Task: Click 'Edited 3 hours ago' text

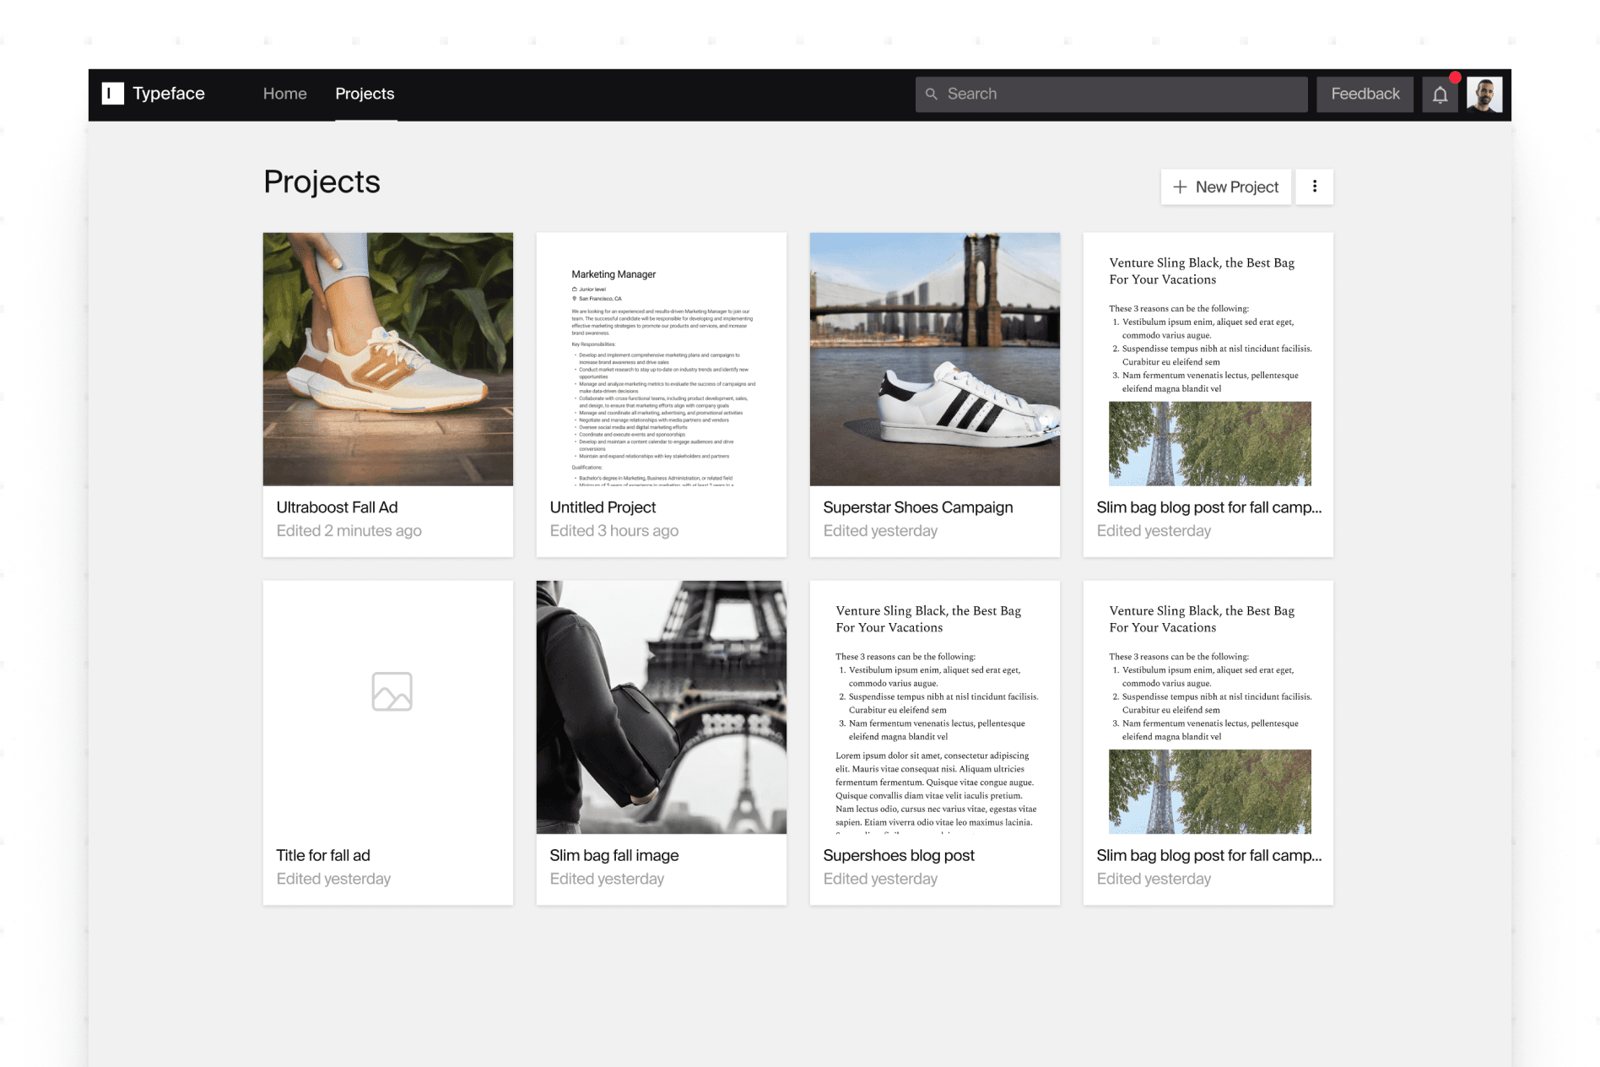Action: (x=614, y=531)
